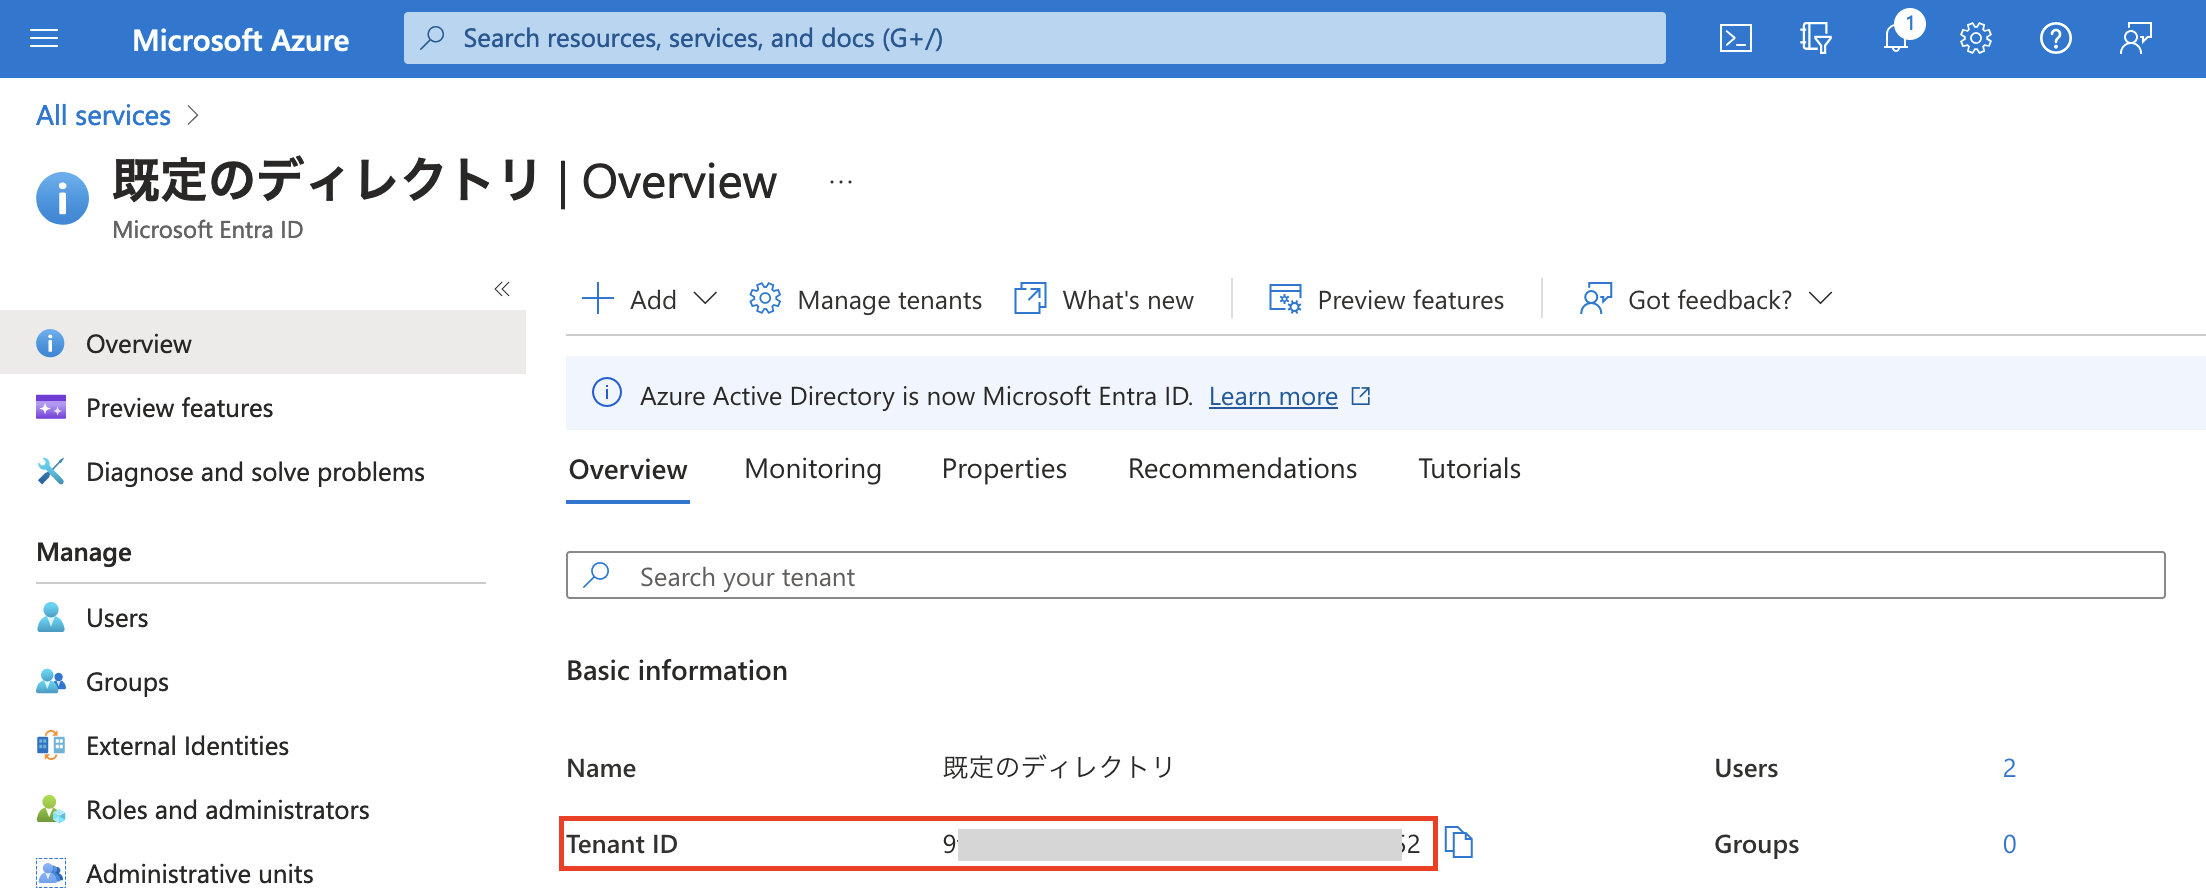Click the Users icon in the sidebar
Image resolution: width=2206 pixels, height=896 pixels.
[x=50, y=617]
